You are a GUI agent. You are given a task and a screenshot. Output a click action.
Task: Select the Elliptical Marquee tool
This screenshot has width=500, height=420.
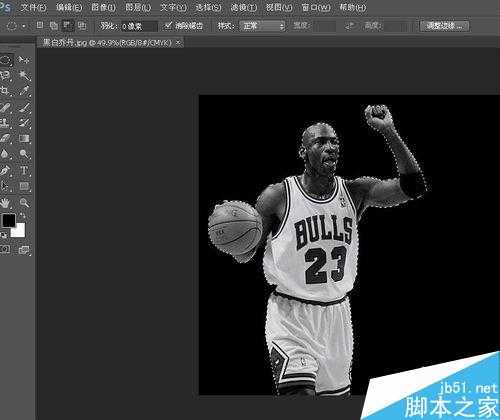(6, 60)
